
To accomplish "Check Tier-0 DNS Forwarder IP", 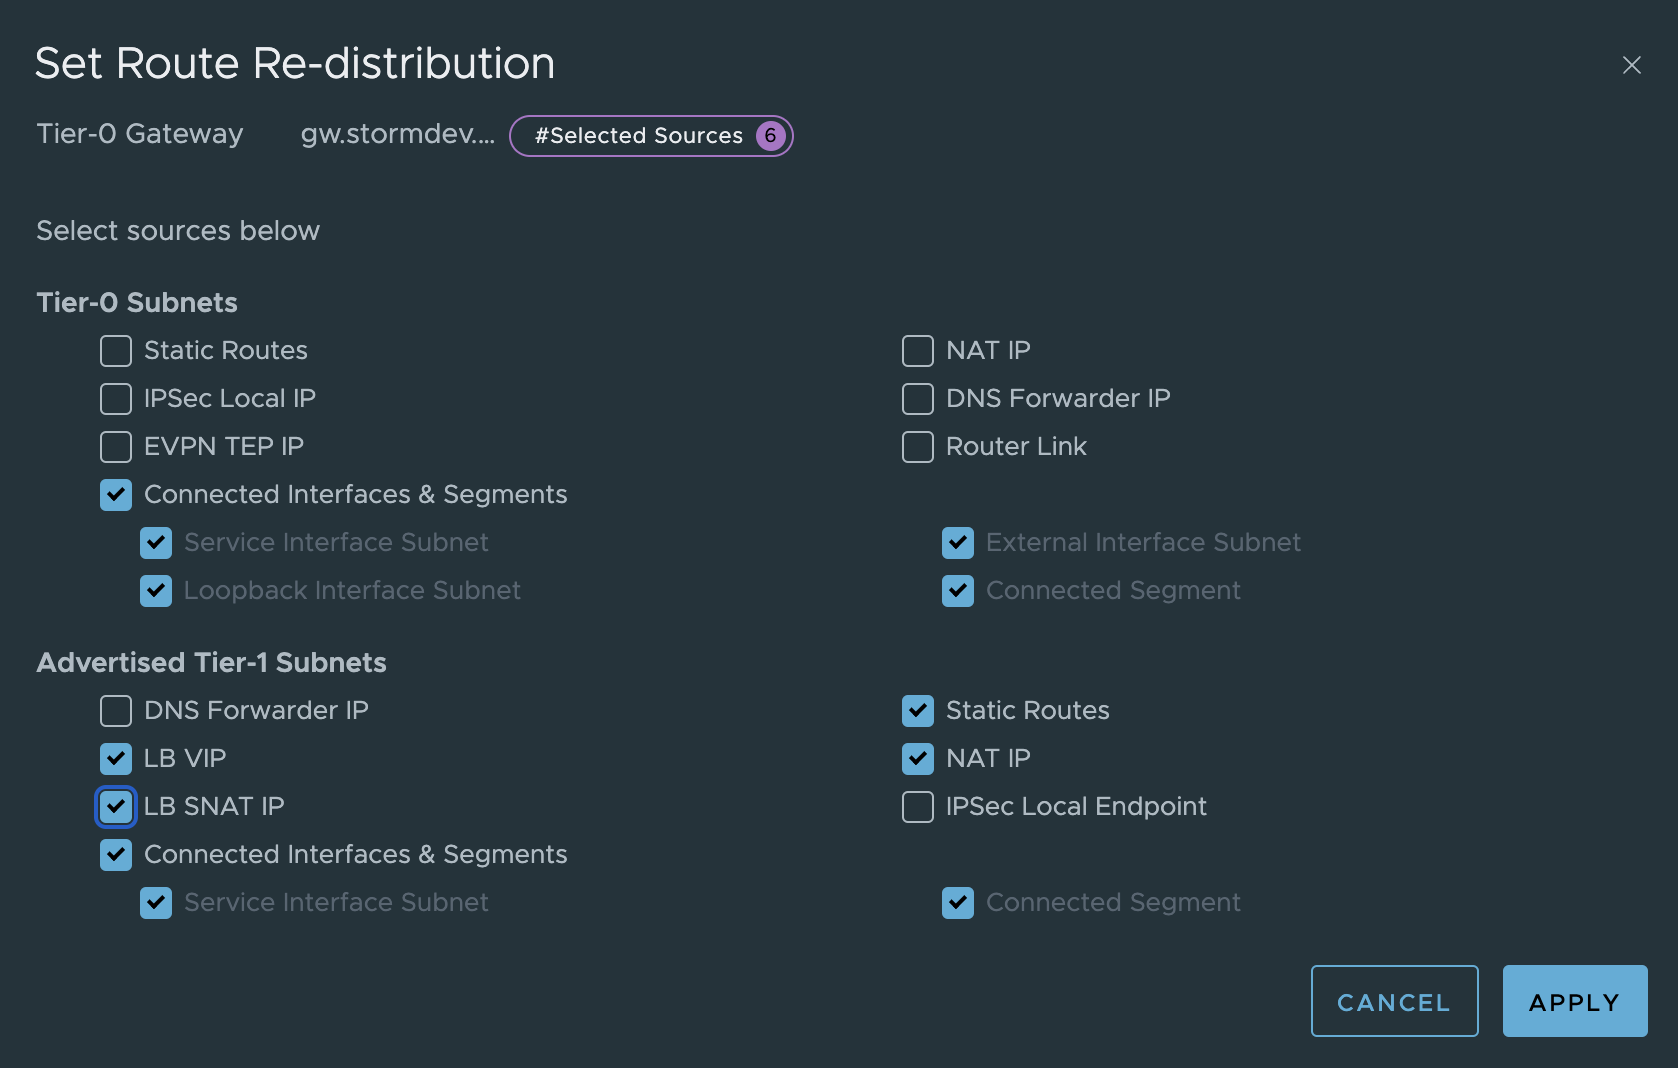I will click(918, 399).
